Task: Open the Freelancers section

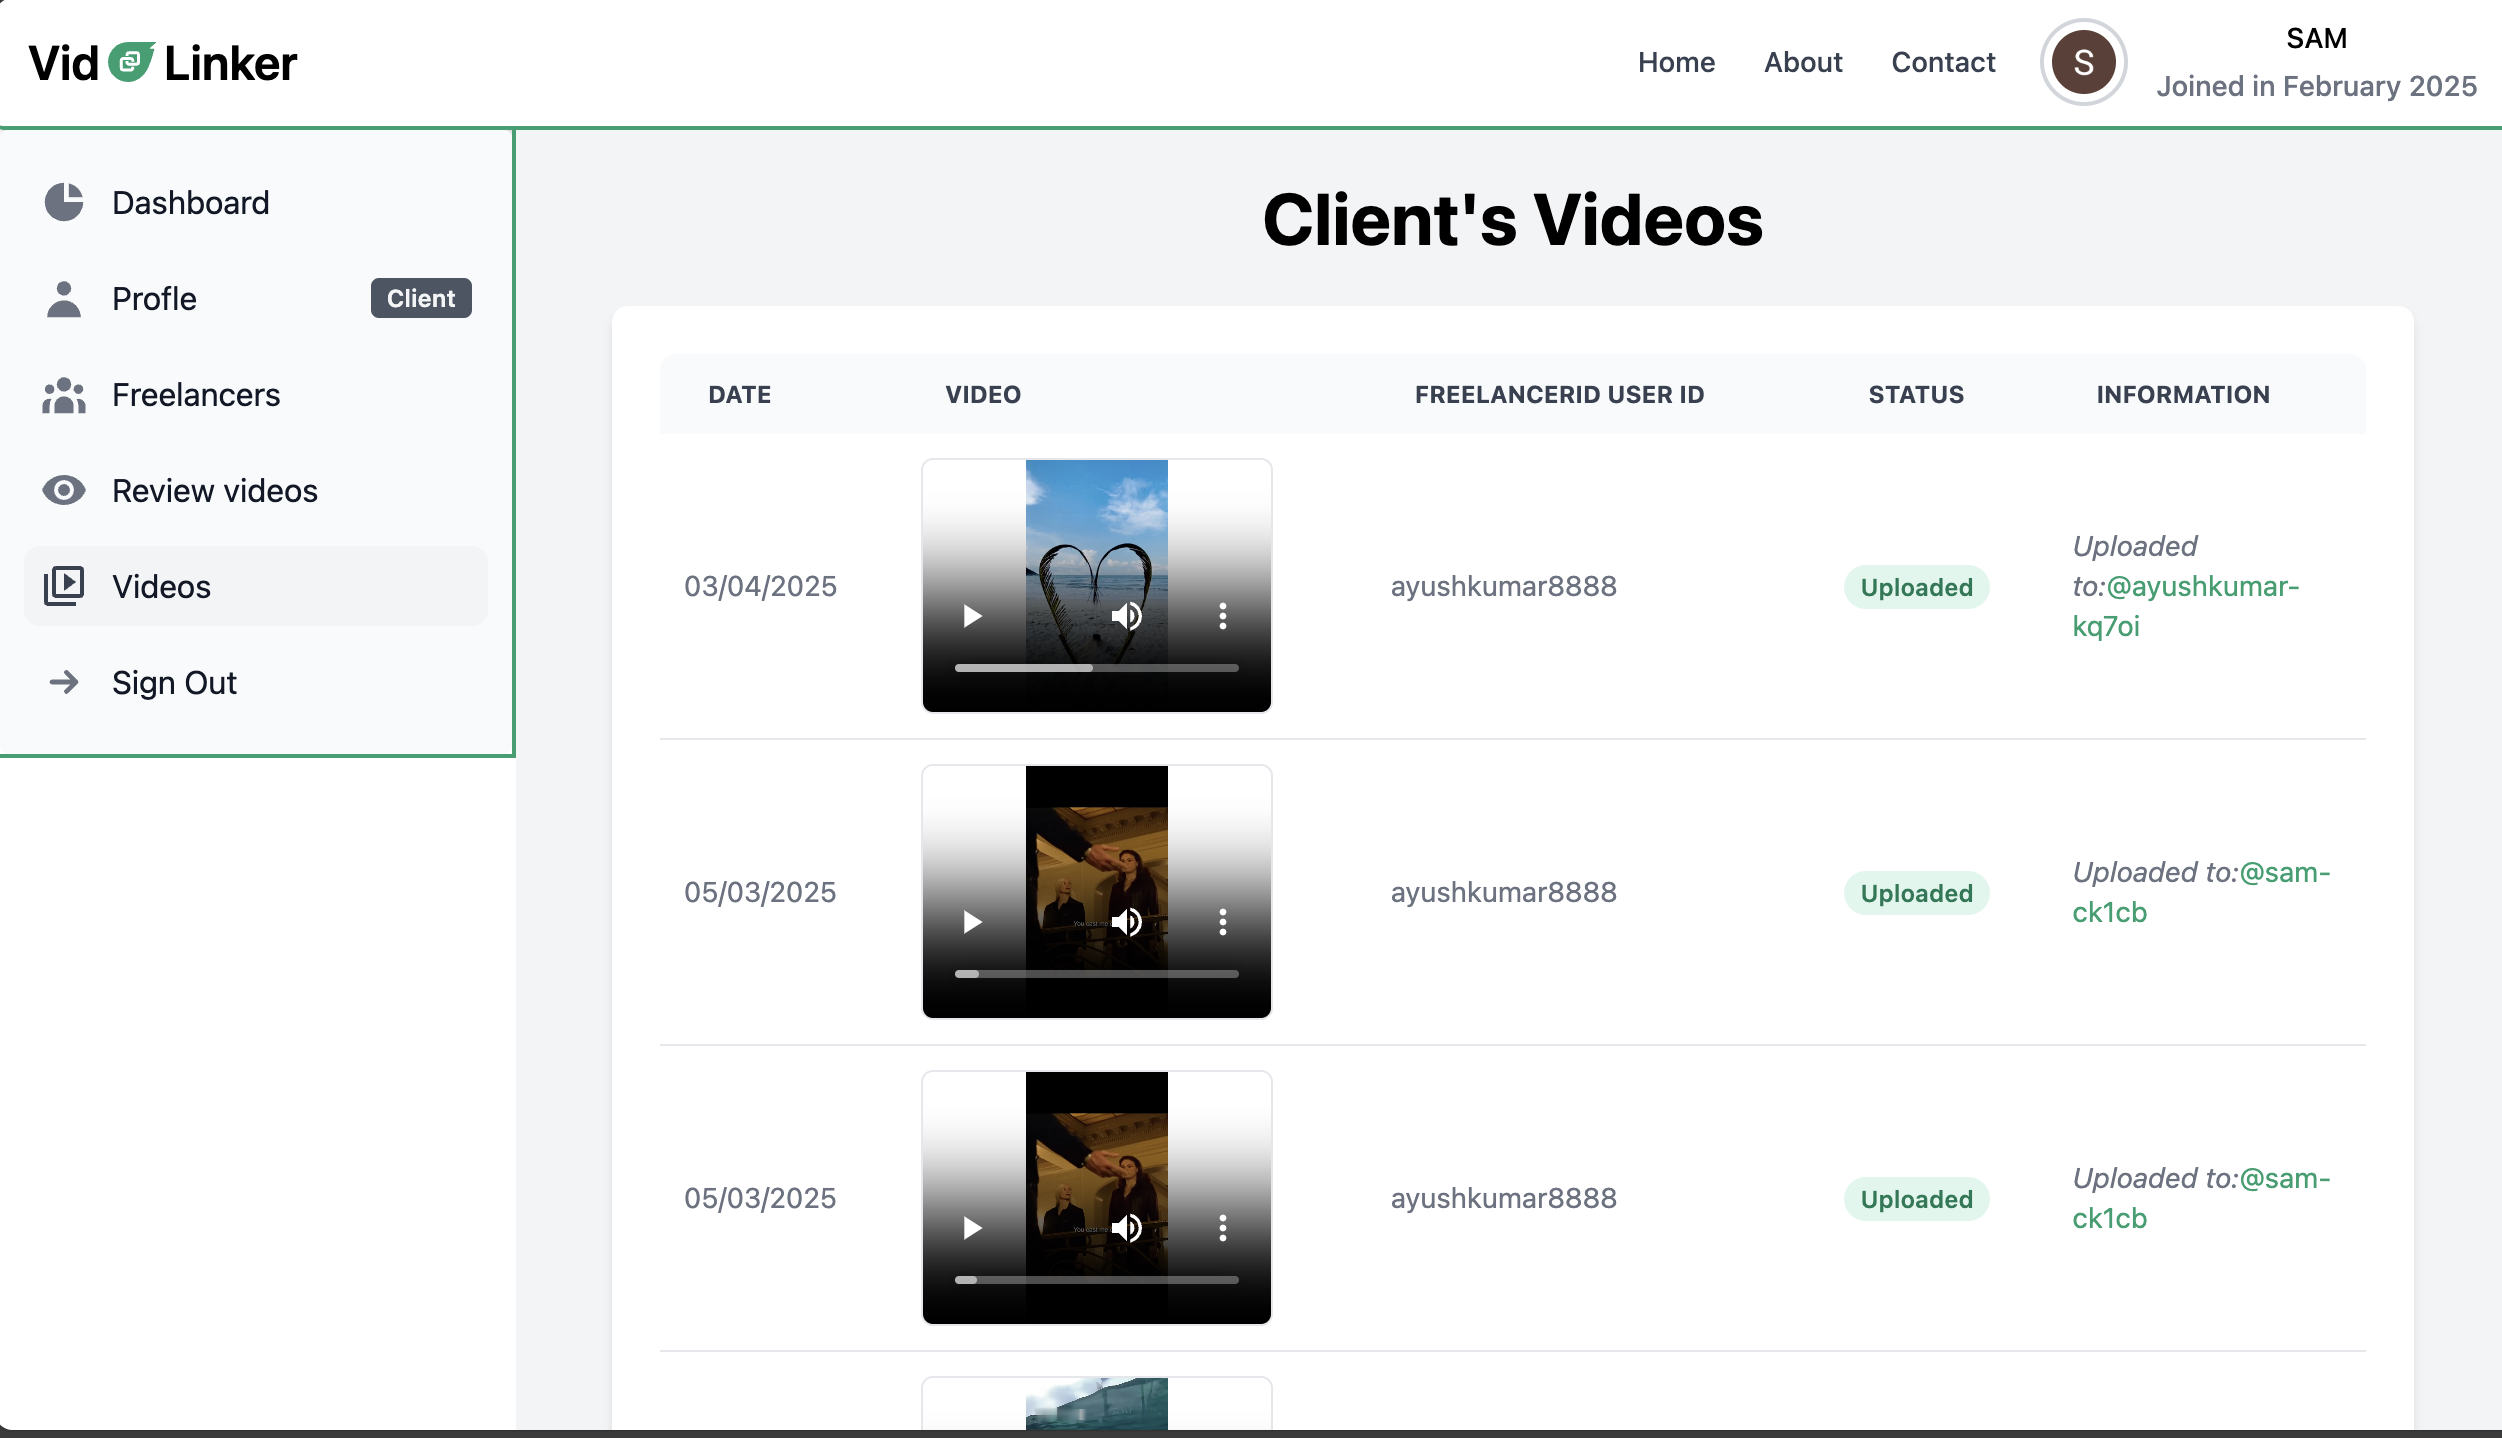Action: tap(256, 394)
